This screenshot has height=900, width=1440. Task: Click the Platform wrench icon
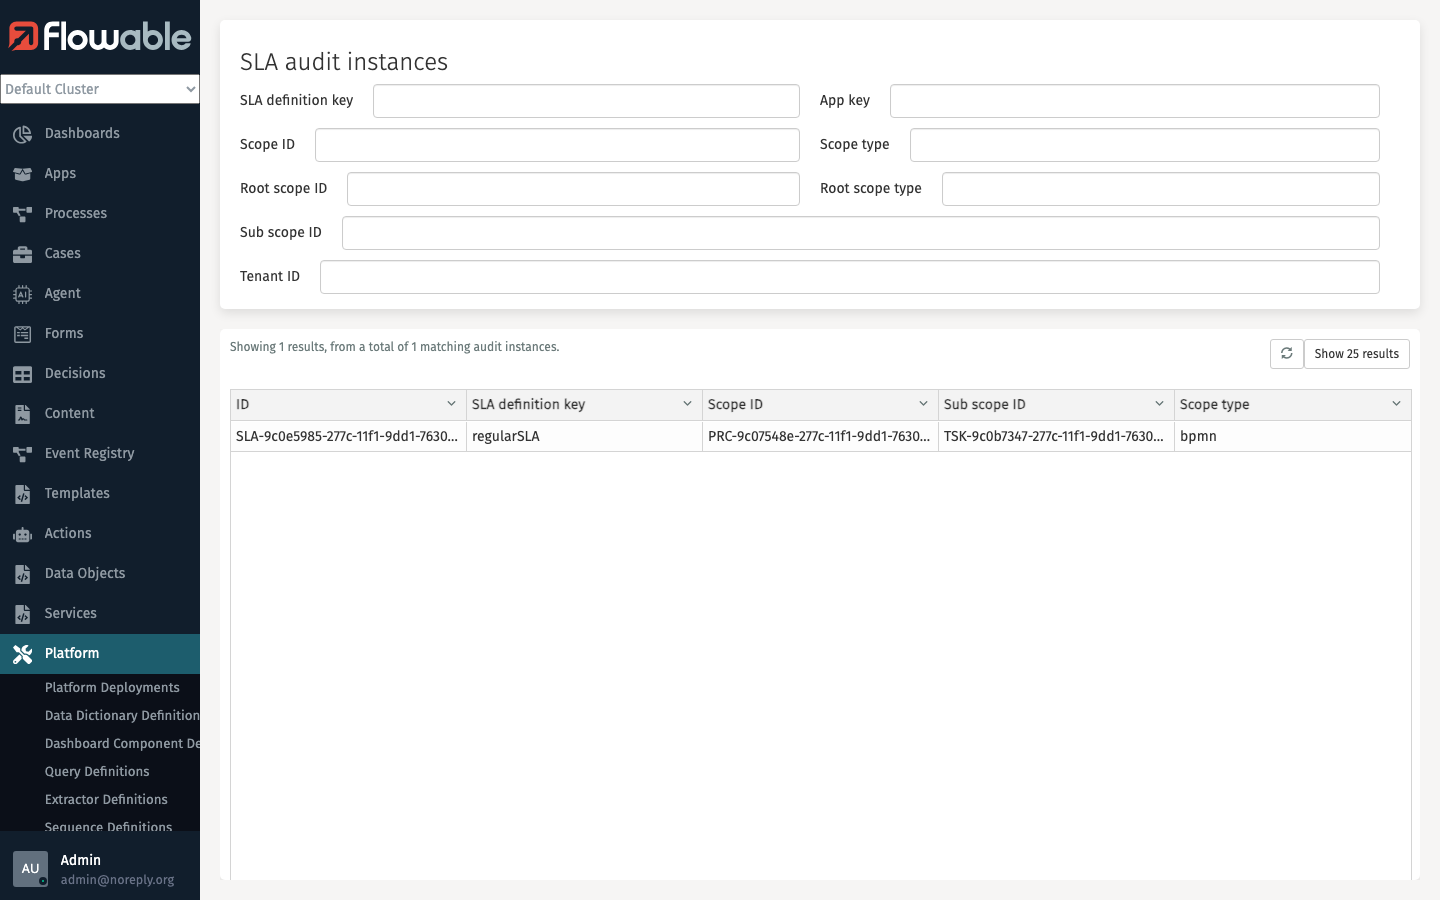coord(22,653)
